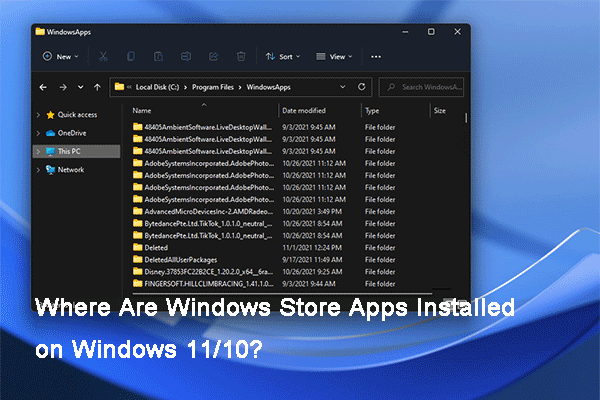This screenshot has width=600, height=400.
Task: Select Network in sidebar
Action: point(71,170)
